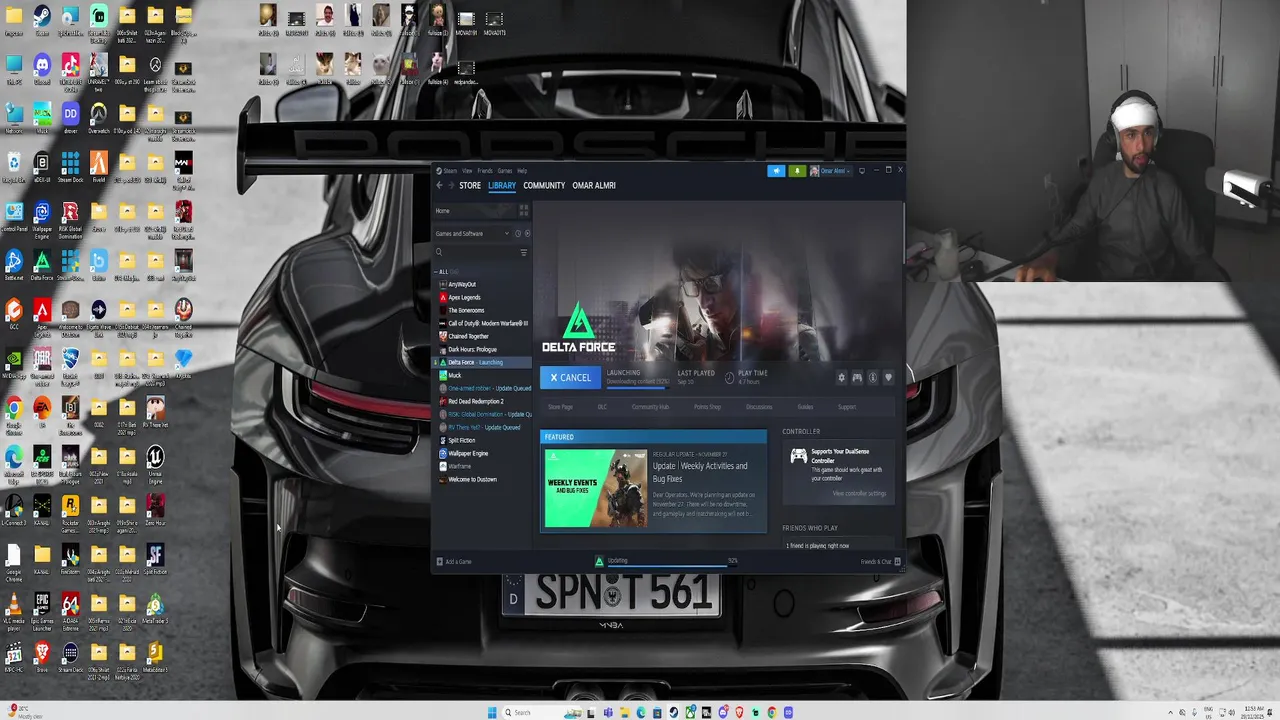Select Dark Hours: Prologue in library
Viewport: 1280px width, 720px height.
pyautogui.click(x=472, y=350)
